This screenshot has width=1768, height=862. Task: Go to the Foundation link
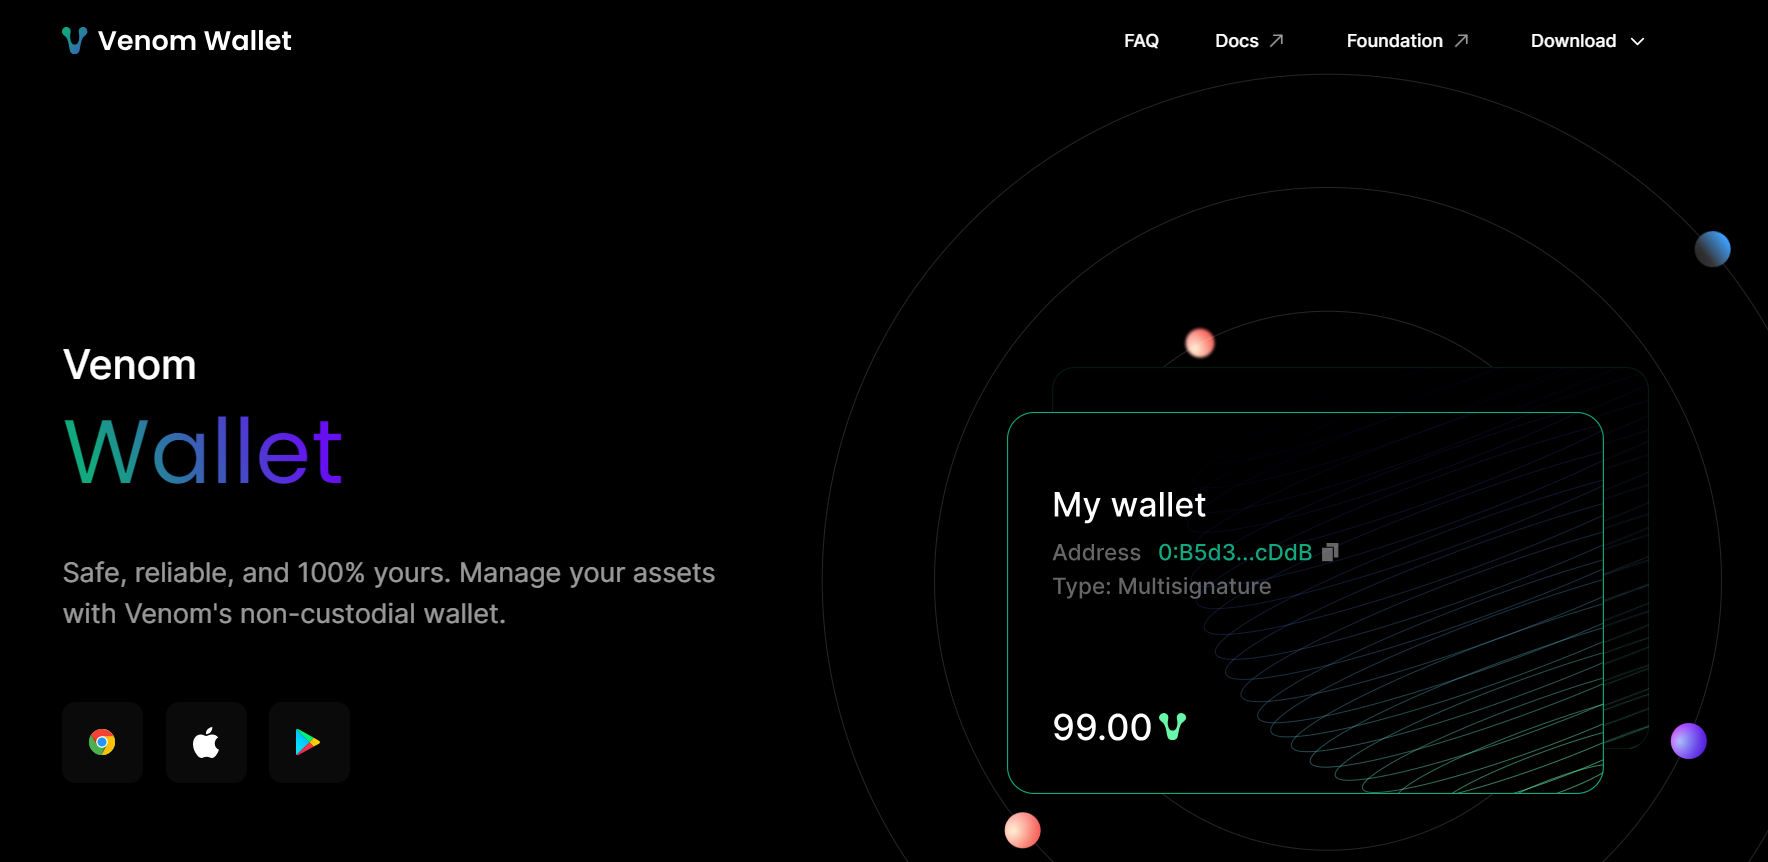[1394, 41]
